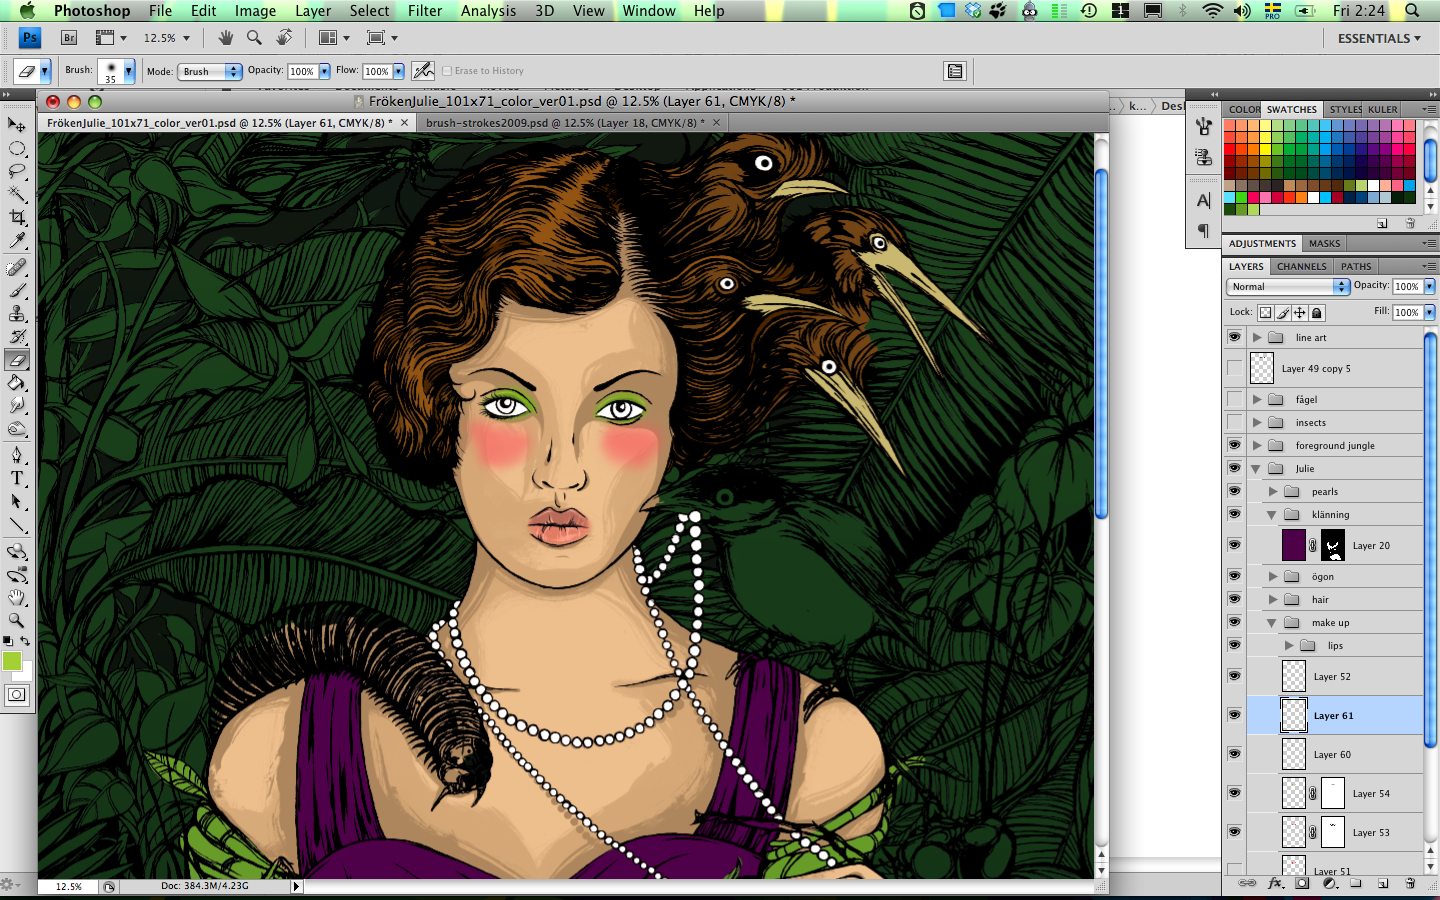Image resolution: width=1440 pixels, height=900 pixels.
Task: Toggle Quick Mask mode
Action: pos(17,695)
